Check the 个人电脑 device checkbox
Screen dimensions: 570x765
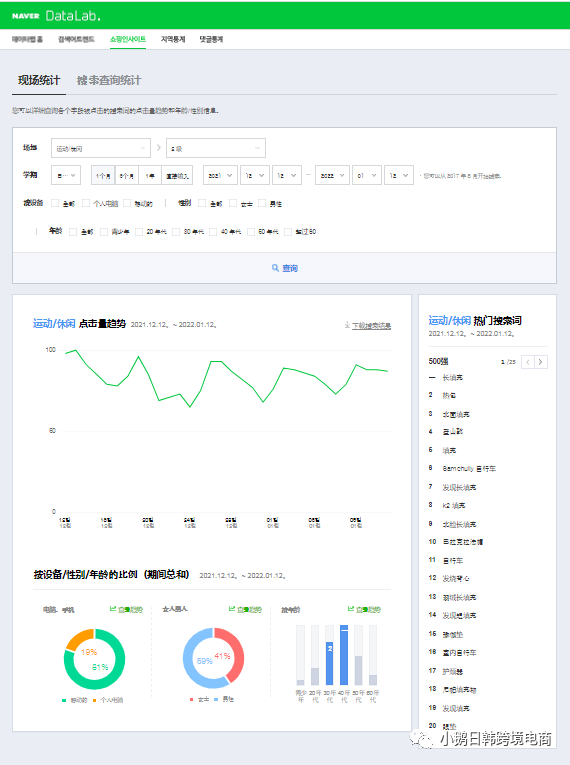86,203
